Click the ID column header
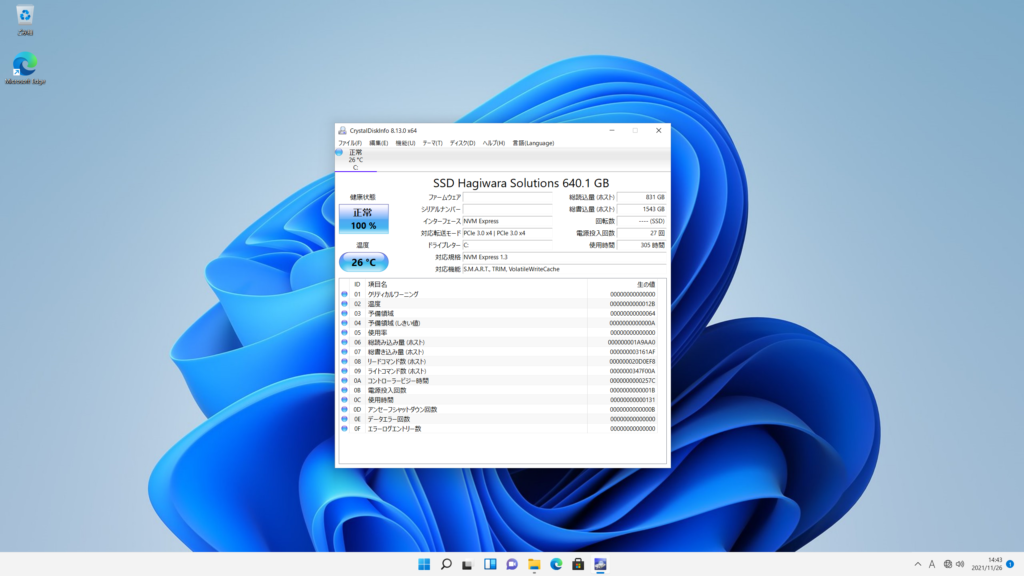Screen dimensions: 1024x576 click(x=357, y=285)
